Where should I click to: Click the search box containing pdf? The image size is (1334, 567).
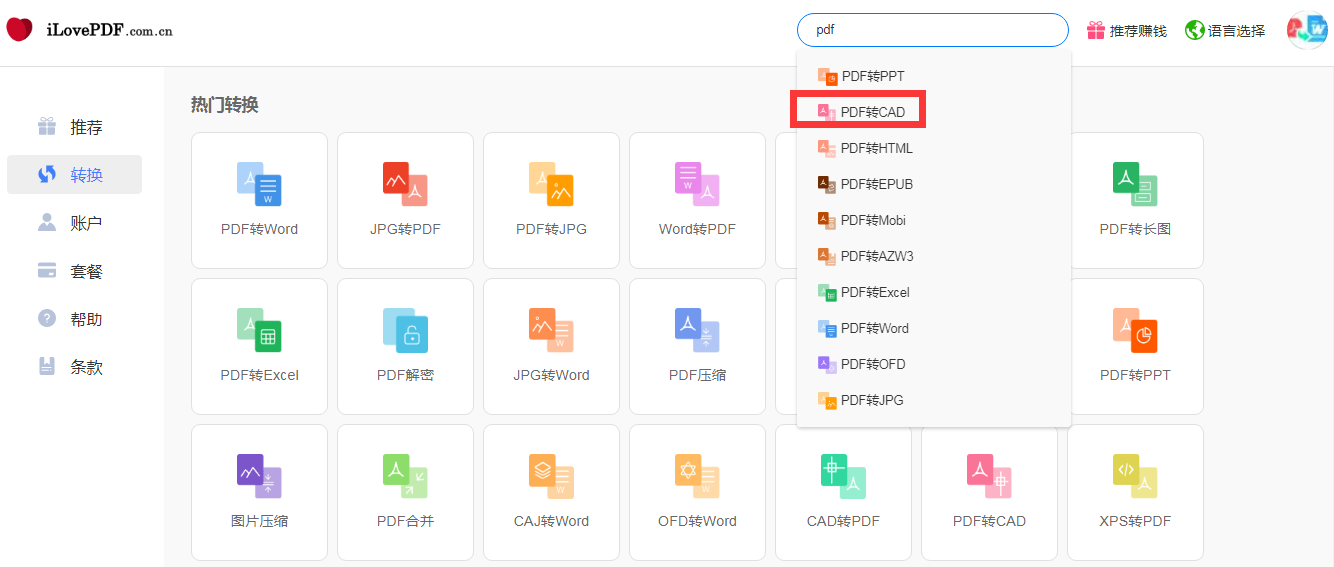[932, 30]
